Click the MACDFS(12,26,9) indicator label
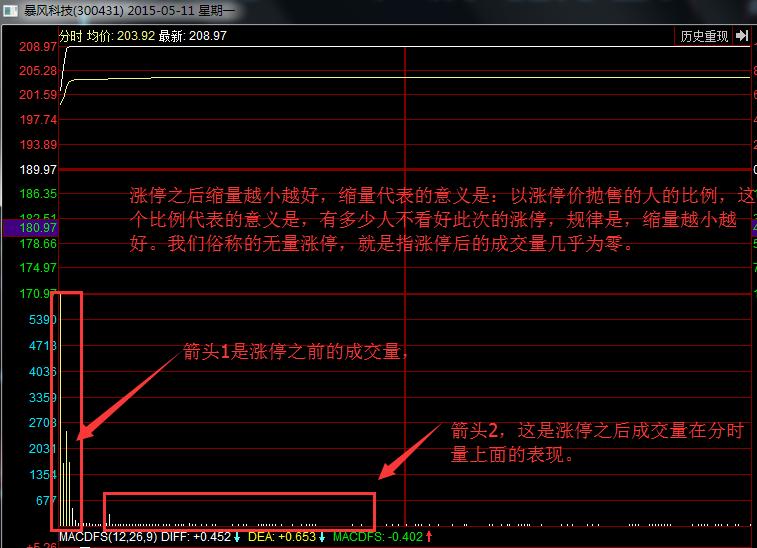Viewport: 757px width, 548px height. (x=108, y=537)
